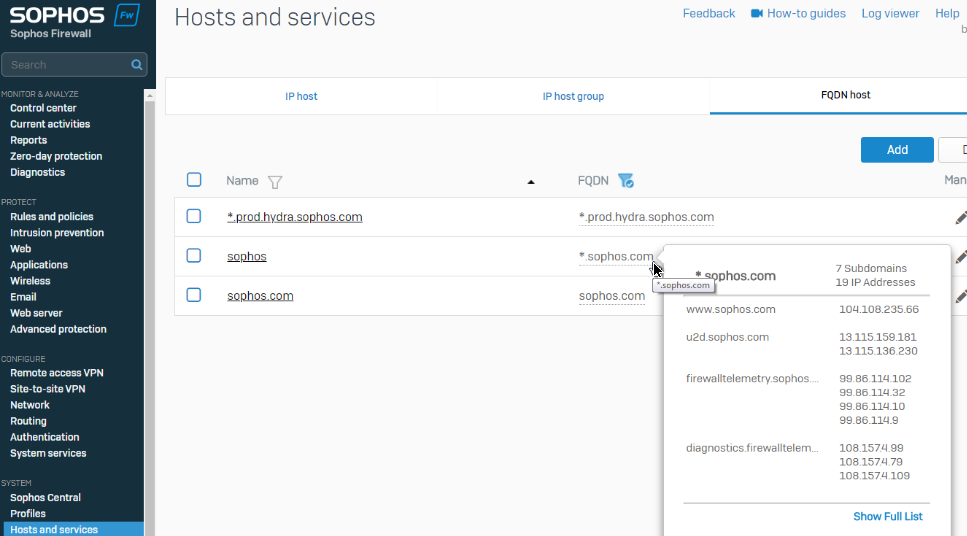967x536 pixels.
Task: Select the FQDN host tab
Action: [845, 95]
